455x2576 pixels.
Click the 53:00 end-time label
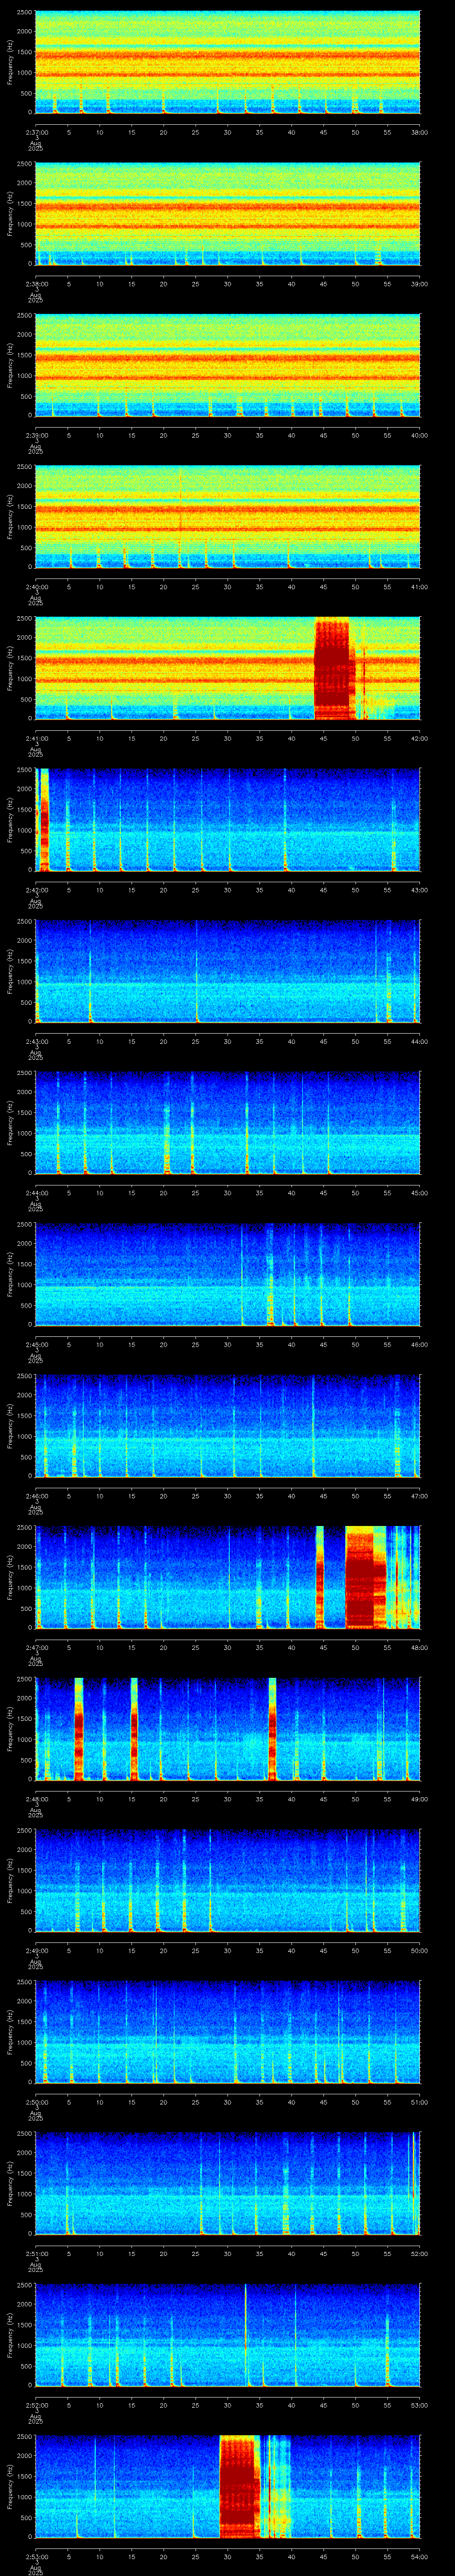[419, 2405]
